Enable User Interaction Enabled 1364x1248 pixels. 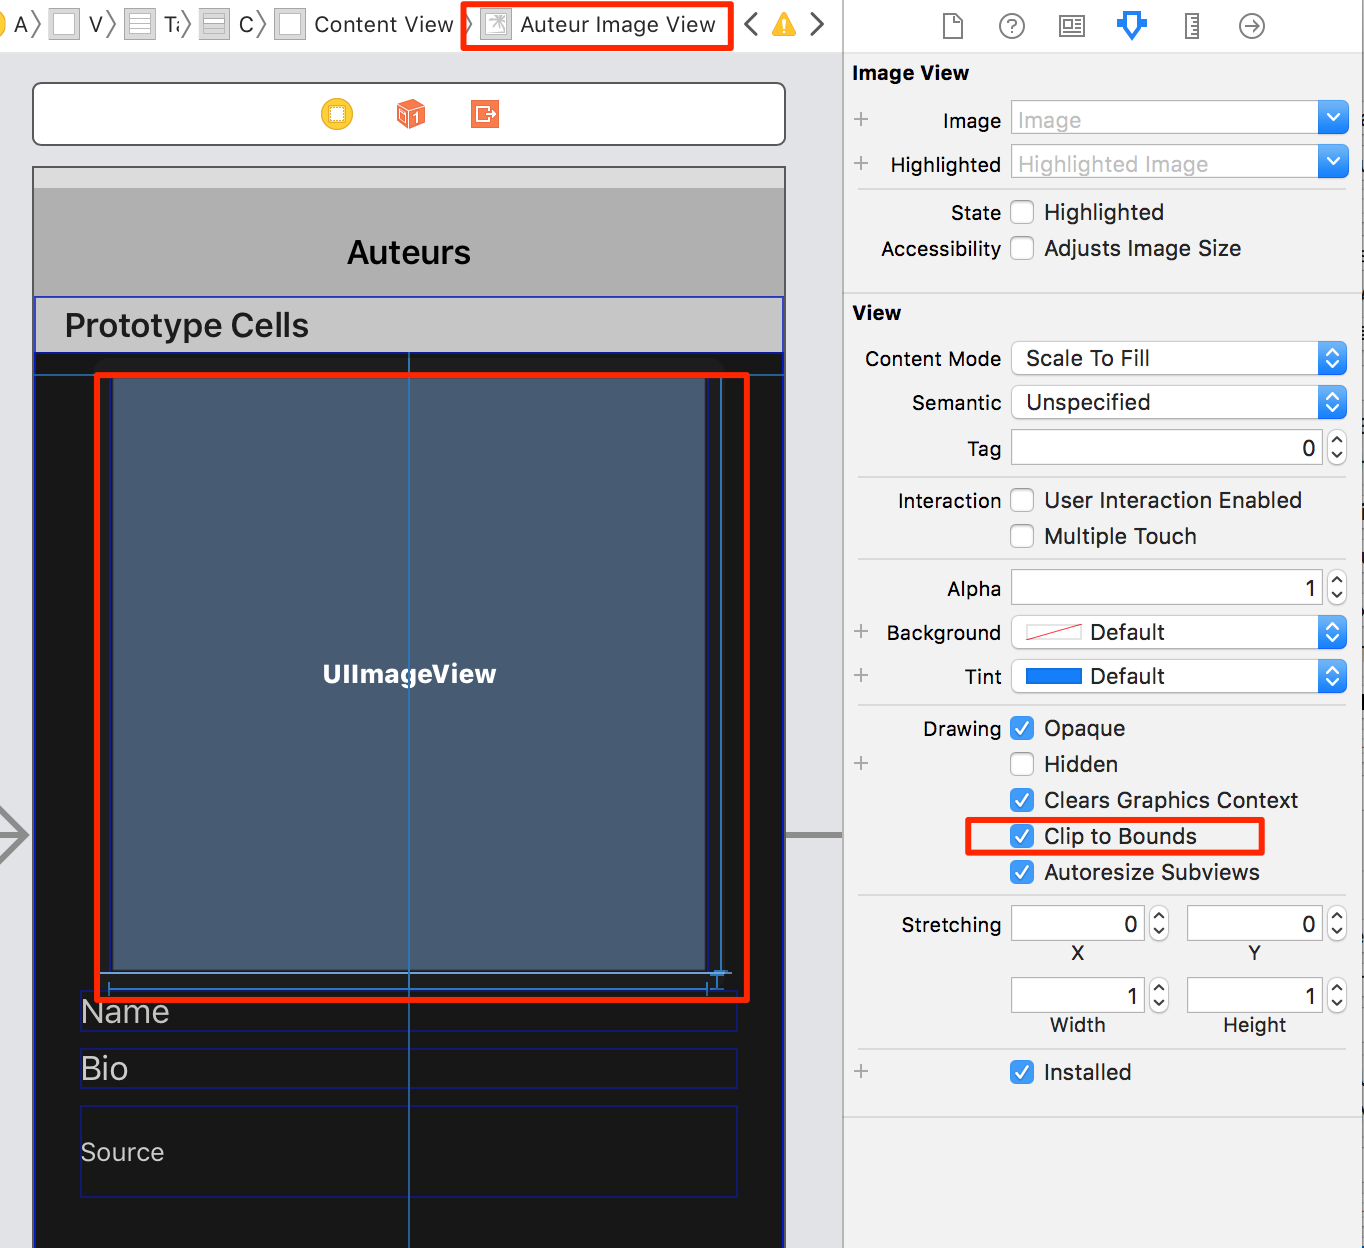pyautogui.click(x=1021, y=500)
